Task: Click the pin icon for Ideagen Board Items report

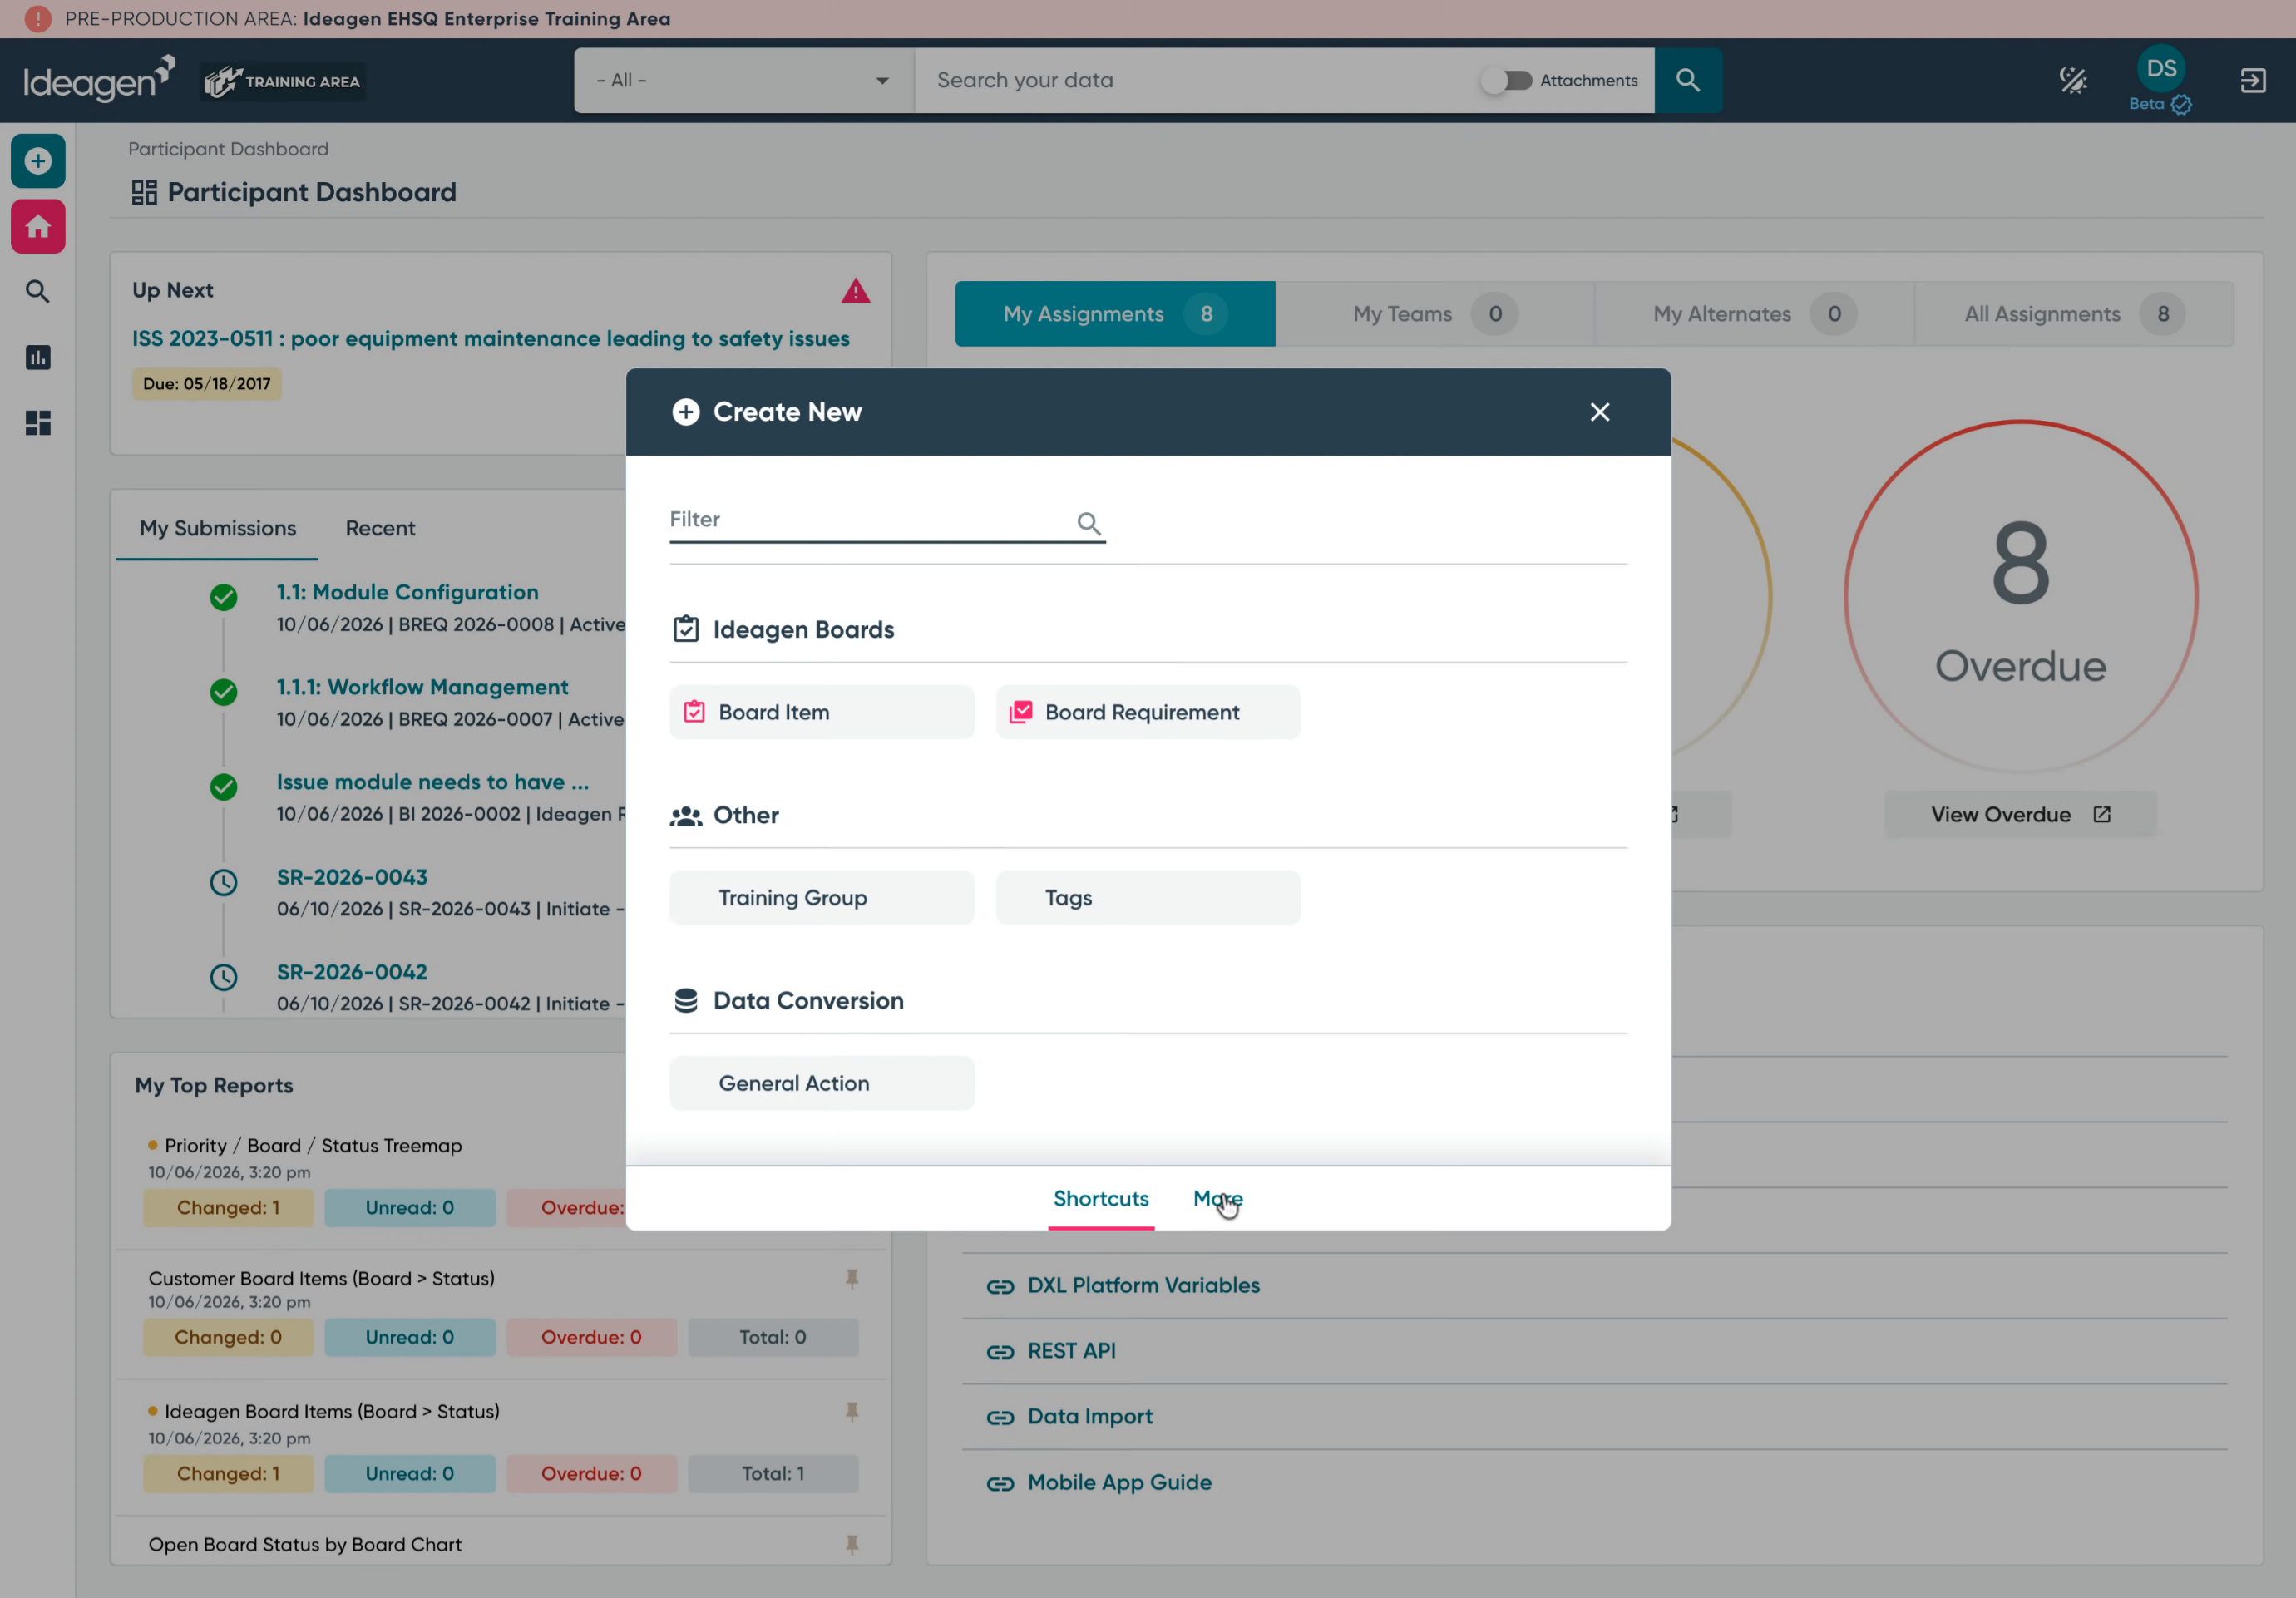Action: 852,1411
